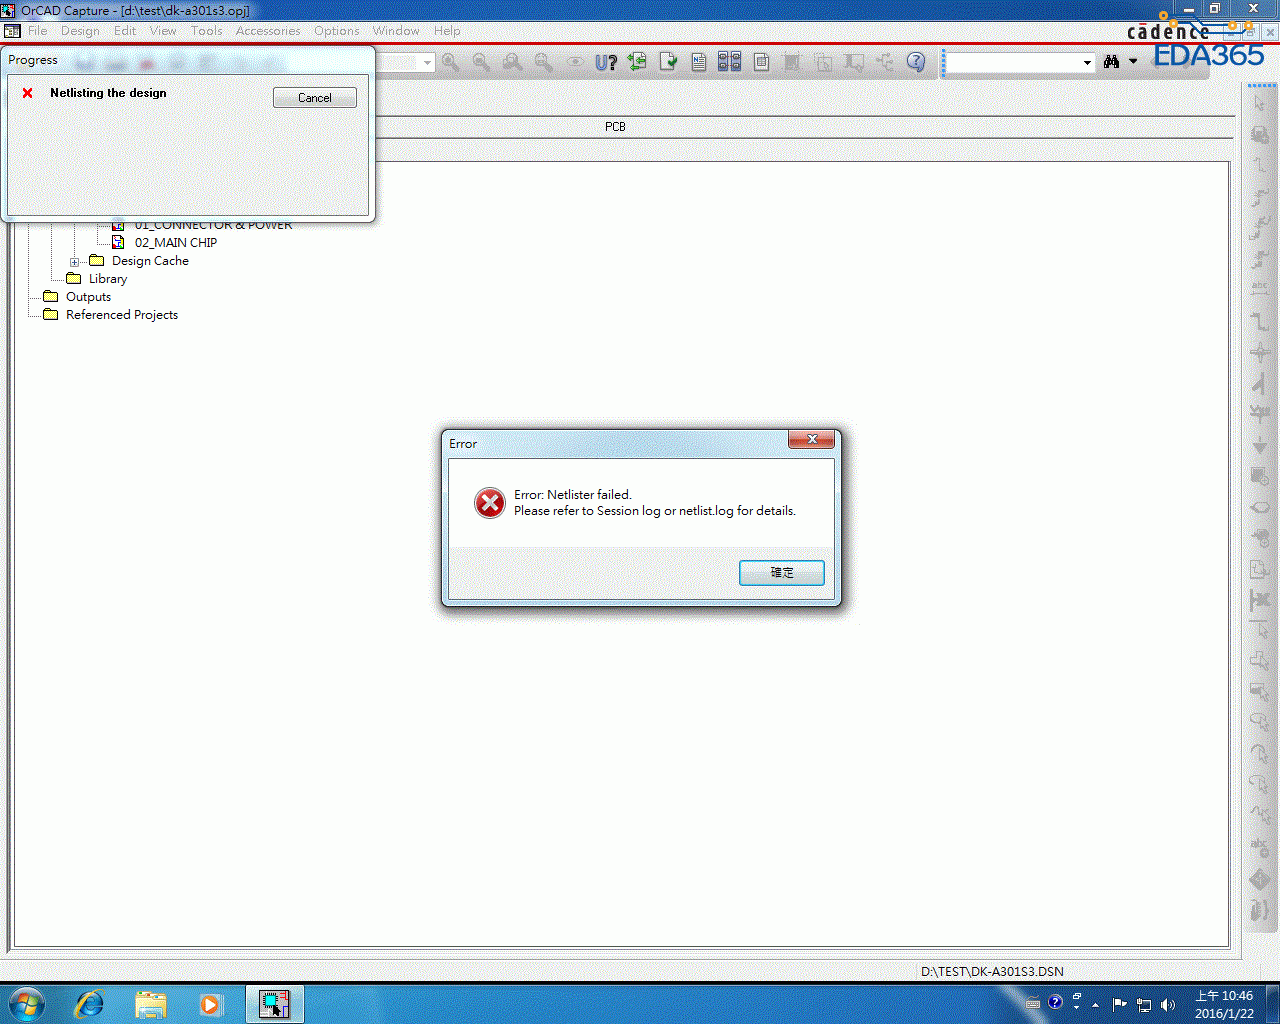
Task: Click the 確定 button in the Error dialog
Action: pyautogui.click(x=782, y=572)
